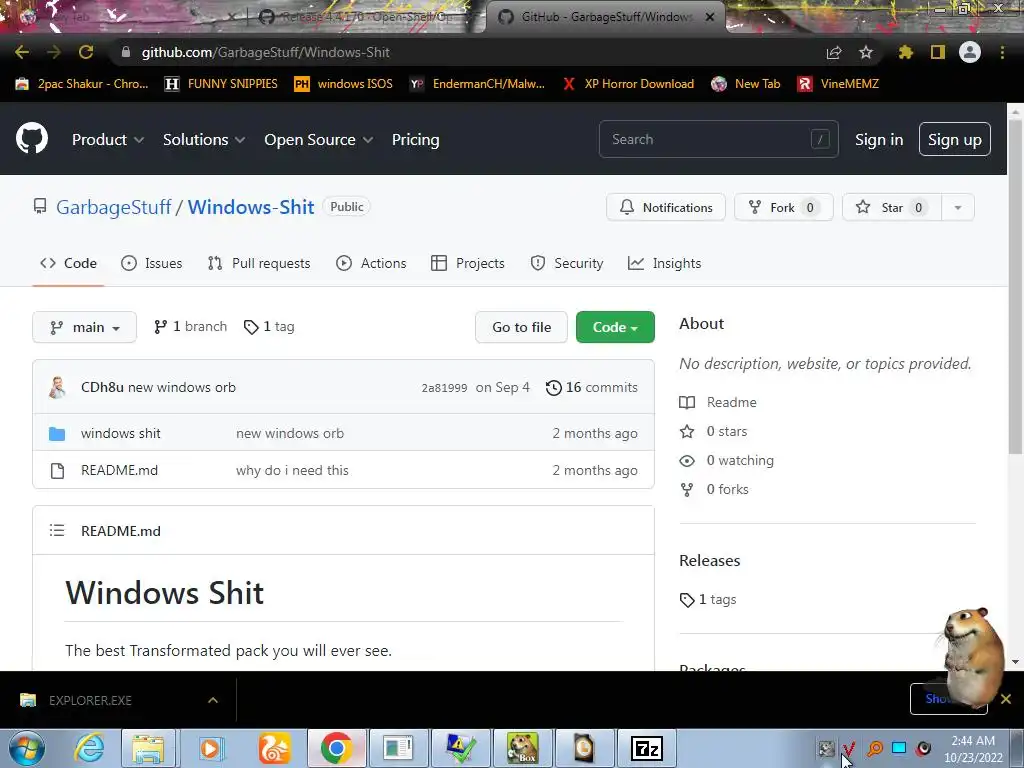Click the README table of contents icon
Viewport: 1024px width, 768px height.
pyautogui.click(x=57, y=530)
